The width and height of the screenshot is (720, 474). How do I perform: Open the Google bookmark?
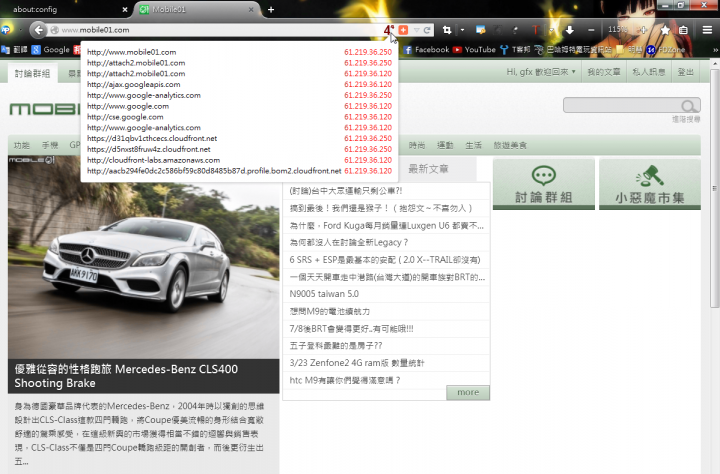coord(51,50)
